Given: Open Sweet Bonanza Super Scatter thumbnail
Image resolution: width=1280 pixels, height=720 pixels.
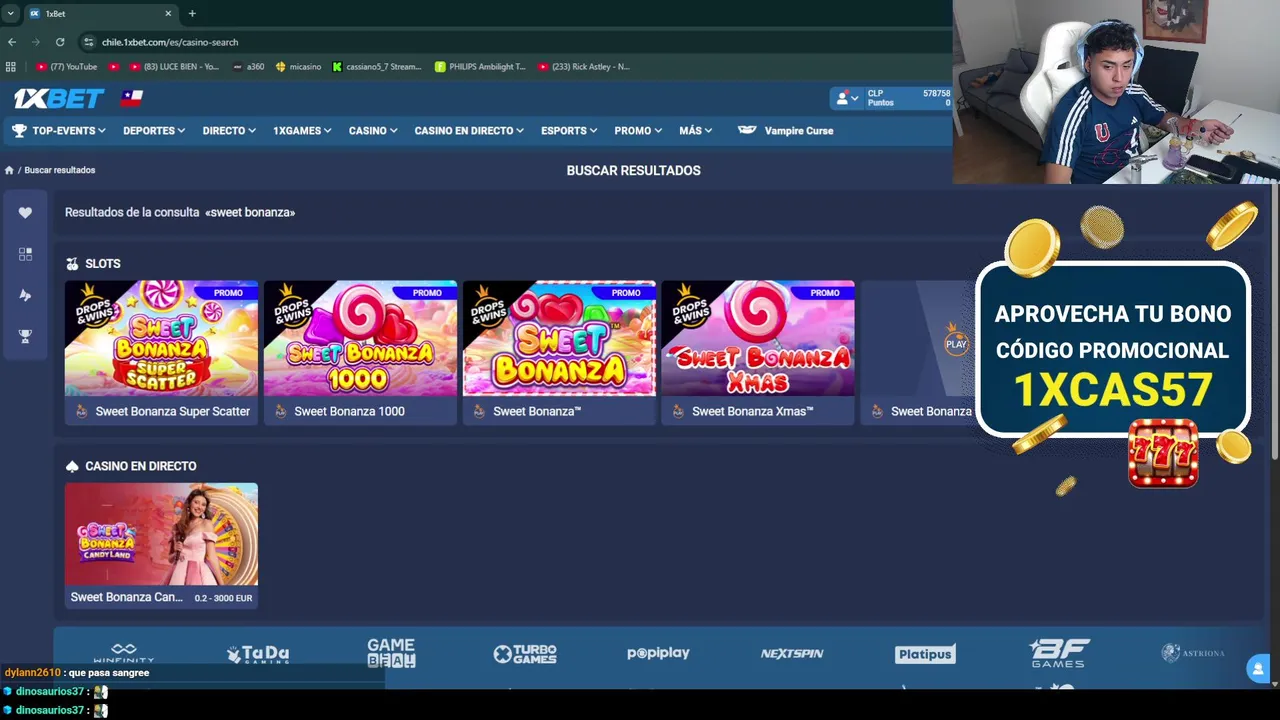Looking at the screenshot, I should point(161,338).
